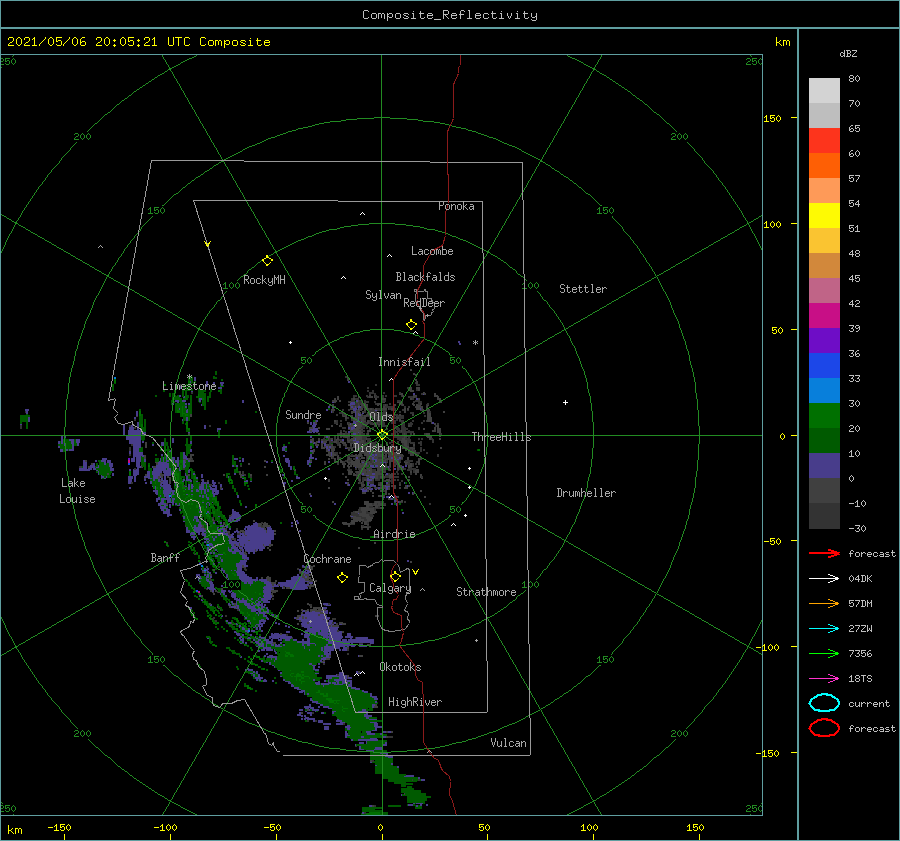Click the 2021/05/06 20:05:21 UTC timestamp

pos(98,42)
